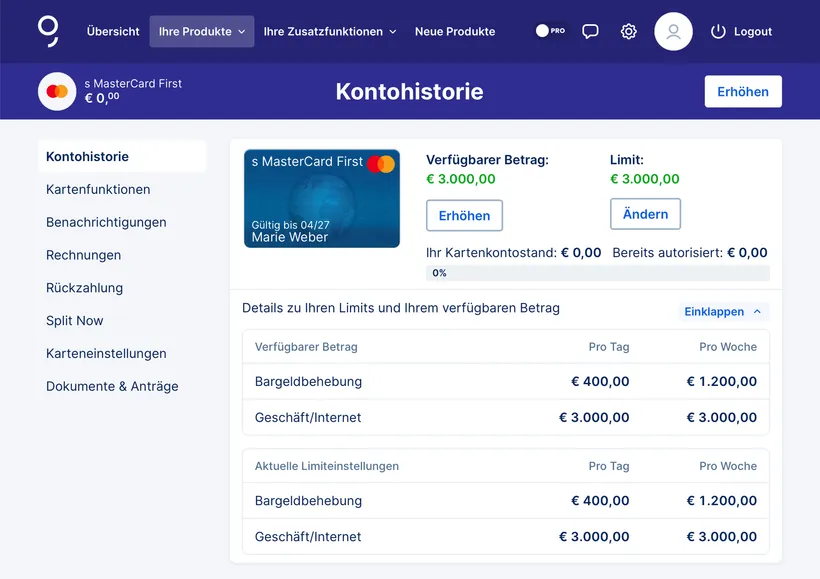
Task: Open the user profile avatar
Action: tap(674, 31)
